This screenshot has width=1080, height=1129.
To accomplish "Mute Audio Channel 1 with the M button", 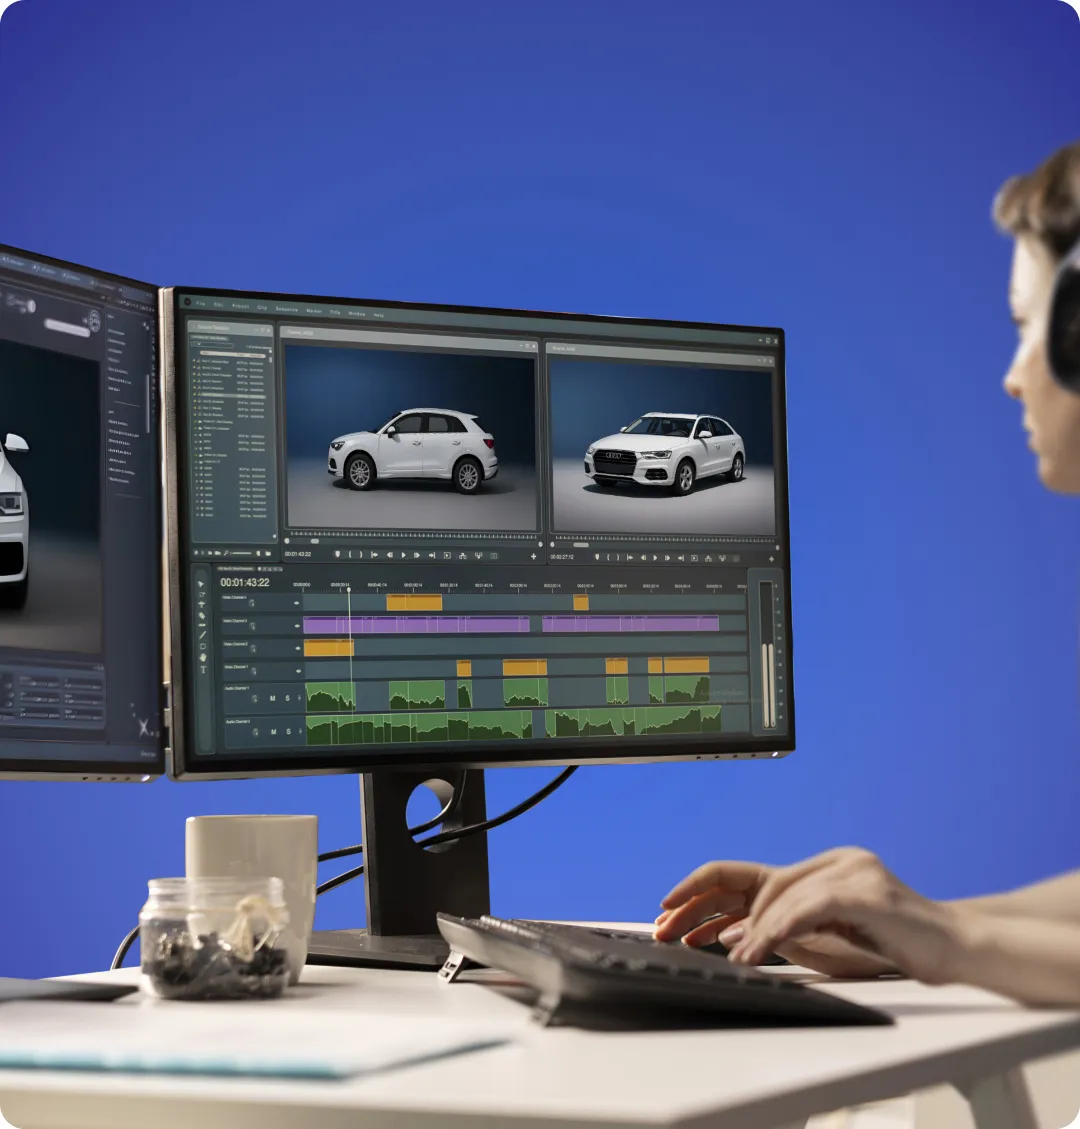I will click(272, 697).
